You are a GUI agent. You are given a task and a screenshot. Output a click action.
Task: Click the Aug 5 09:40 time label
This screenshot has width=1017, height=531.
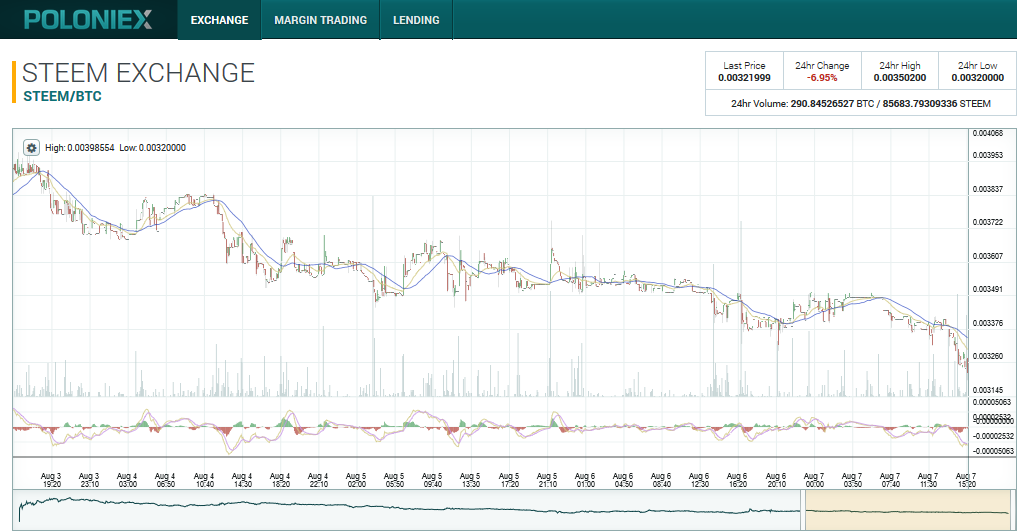(432, 480)
